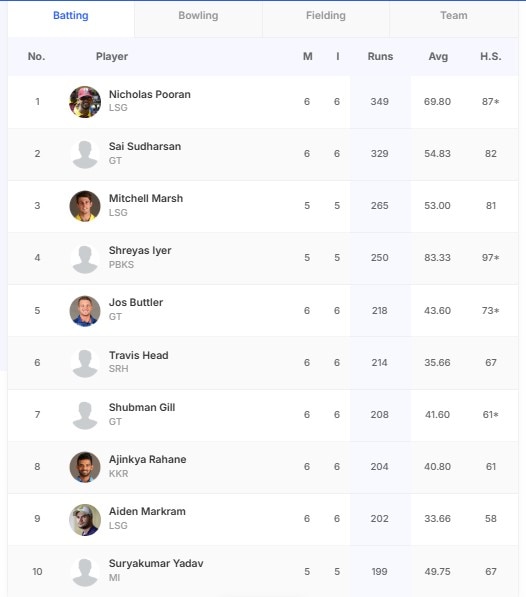Sort table by Avg column header
Image resolution: width=526 pixels, height=597 pixels.
click(438, 56)
